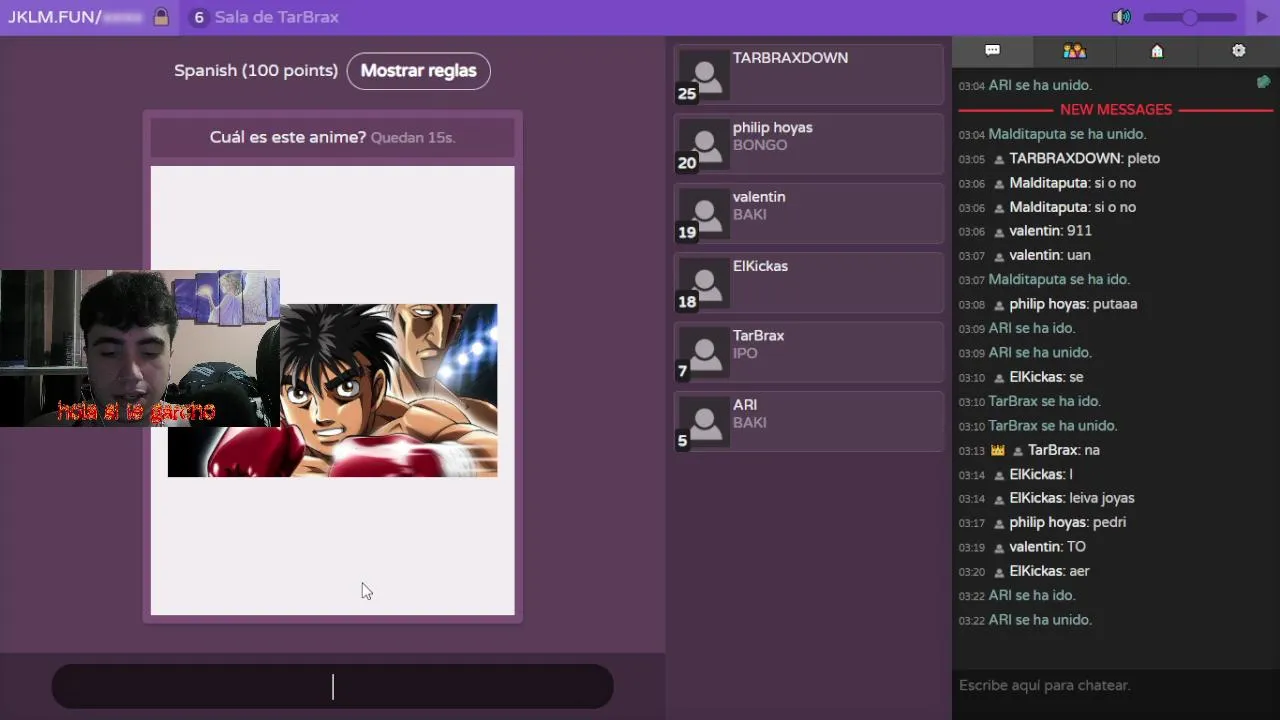Click user icon beside 'ElKickas: se'
This screenshot has height=720, width=1280.
[998, 378]
